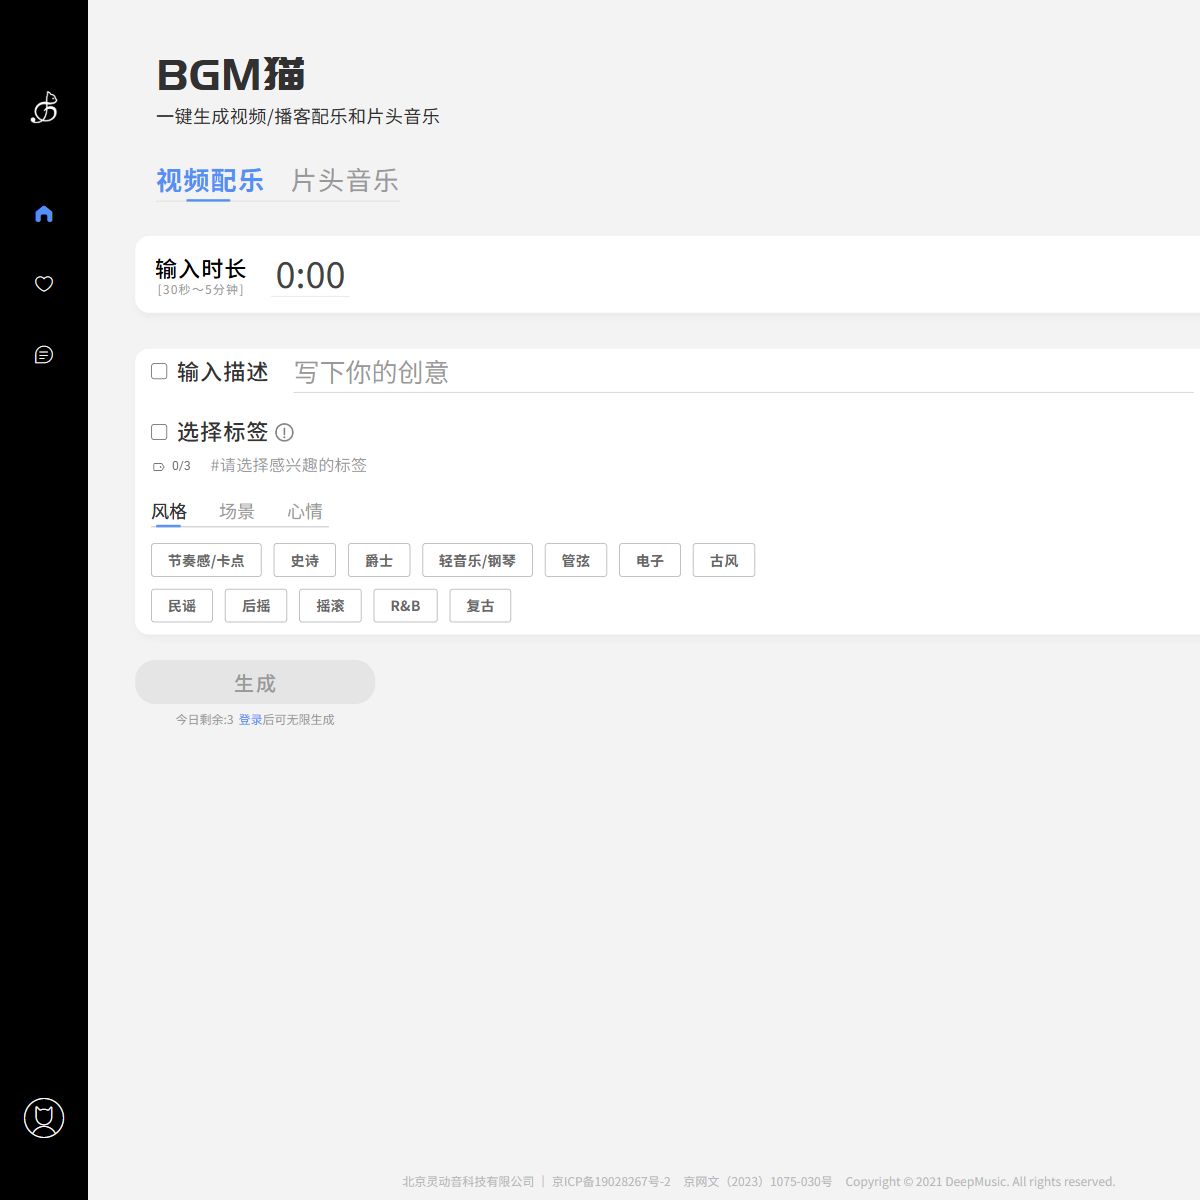The height and width of the screenshot is (1200, 1200).
Task: Open the cat user avatar icon
Action: 44,1118
